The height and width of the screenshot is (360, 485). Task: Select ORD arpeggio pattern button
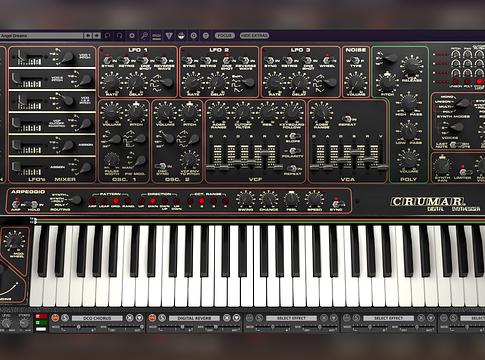coord(116,201)
